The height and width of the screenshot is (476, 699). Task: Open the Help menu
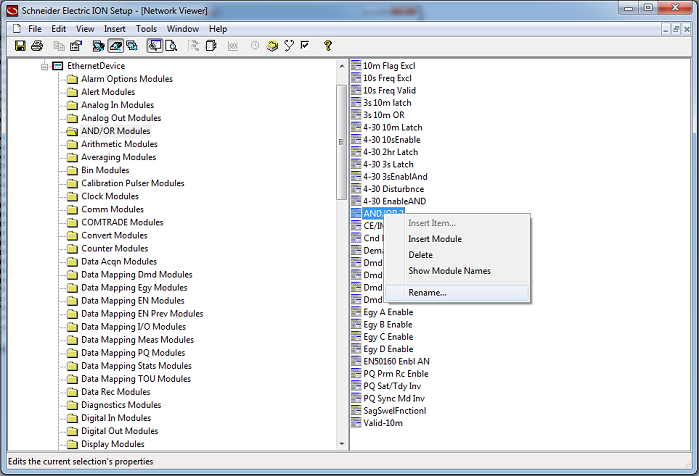click(218, 29)
